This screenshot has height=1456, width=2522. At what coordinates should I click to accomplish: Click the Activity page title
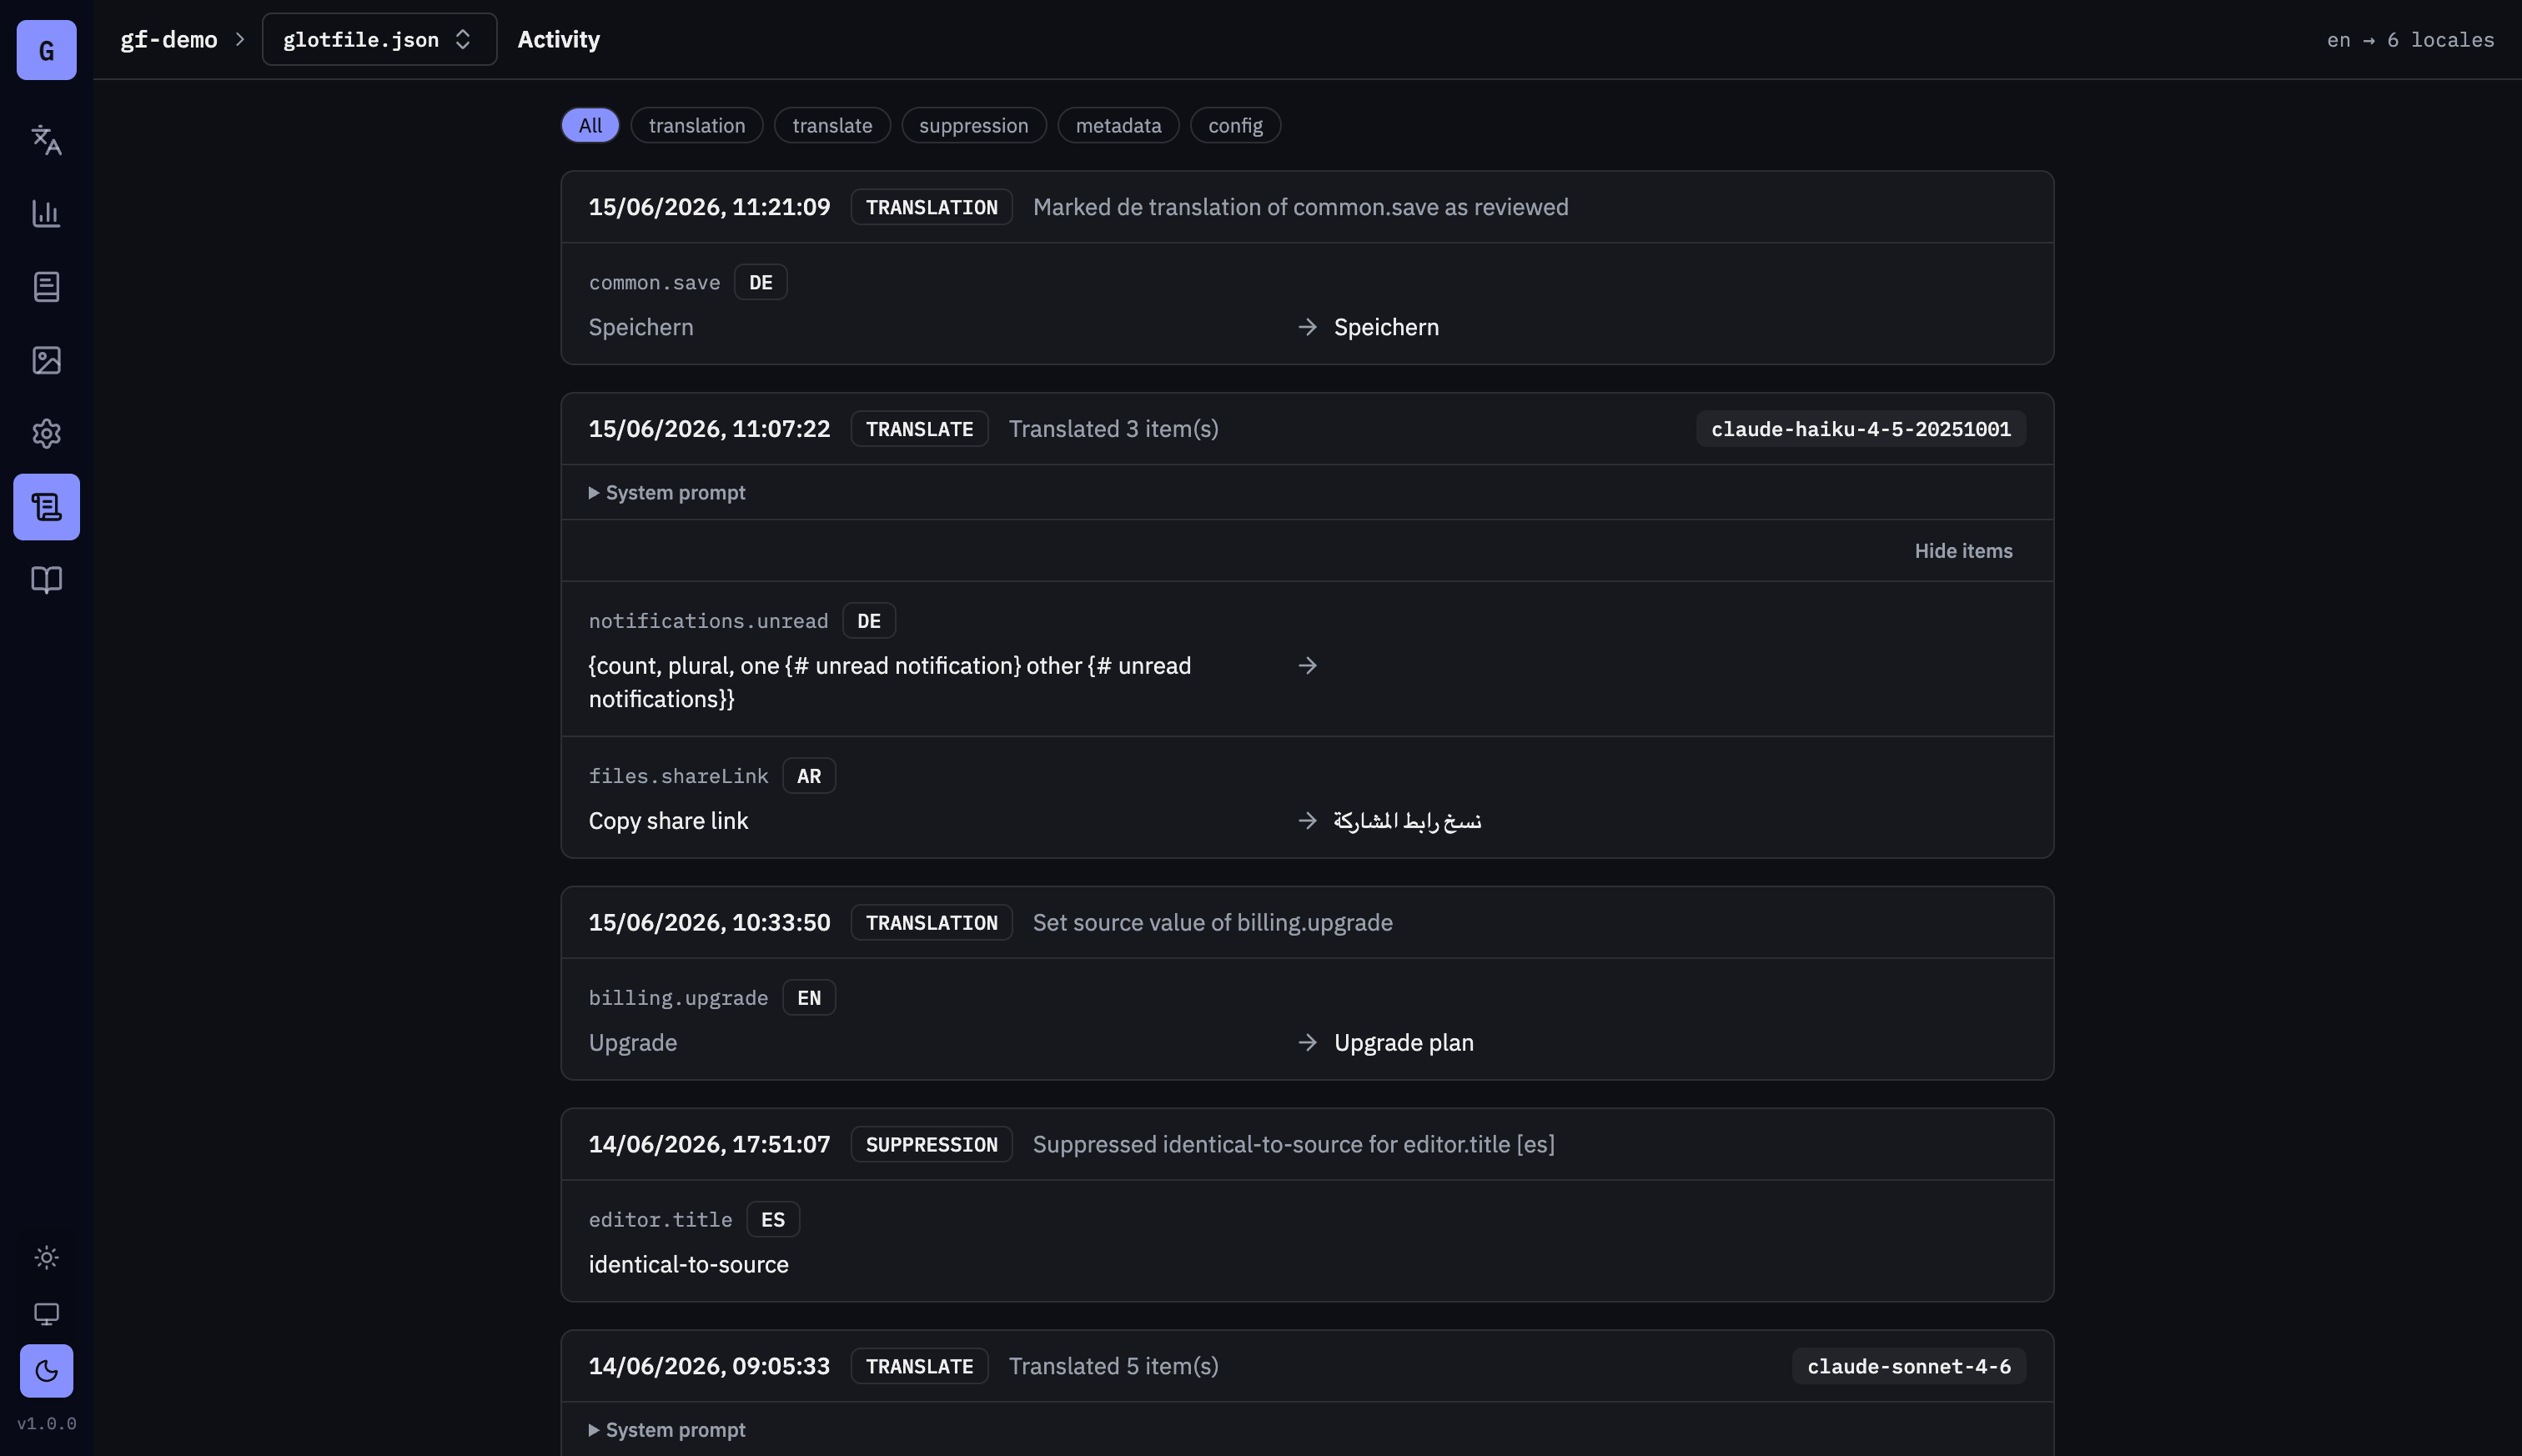click(558, 39)
